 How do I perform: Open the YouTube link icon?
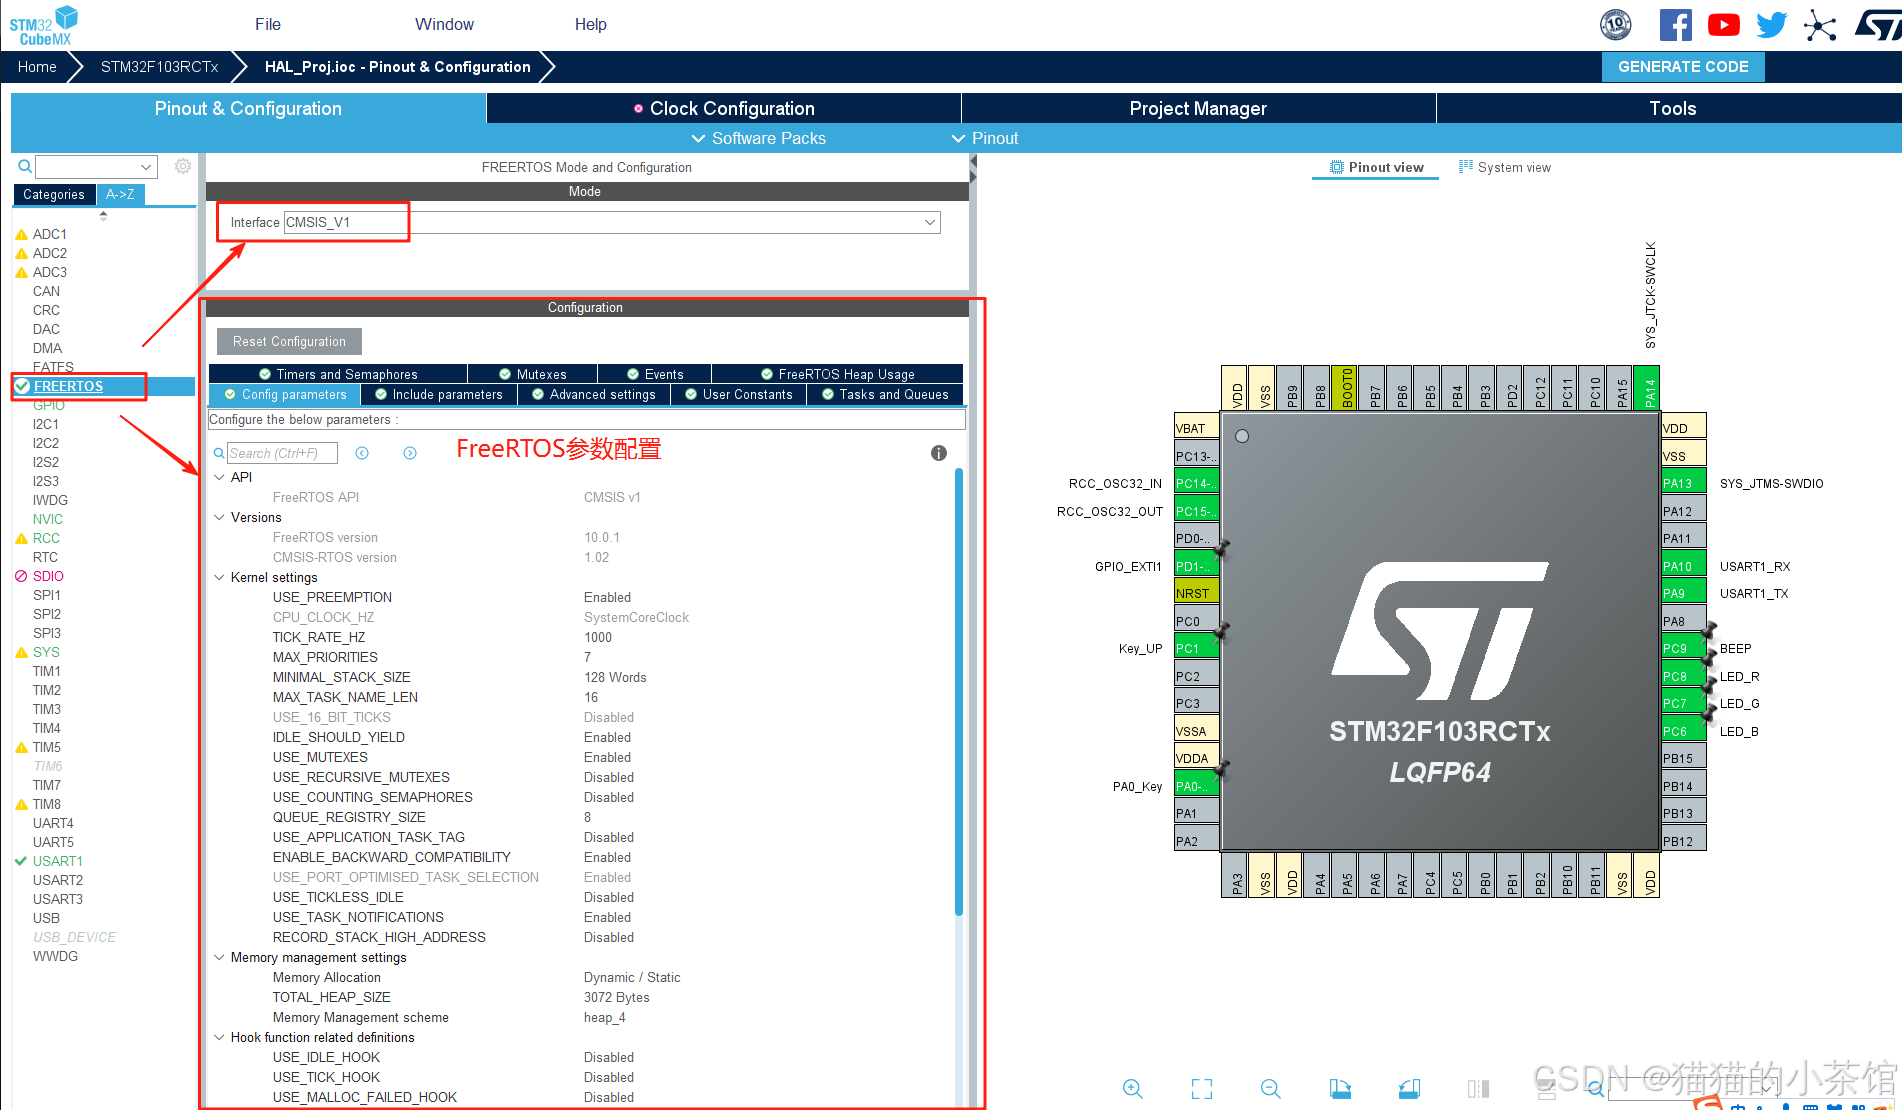(1723, 25)
